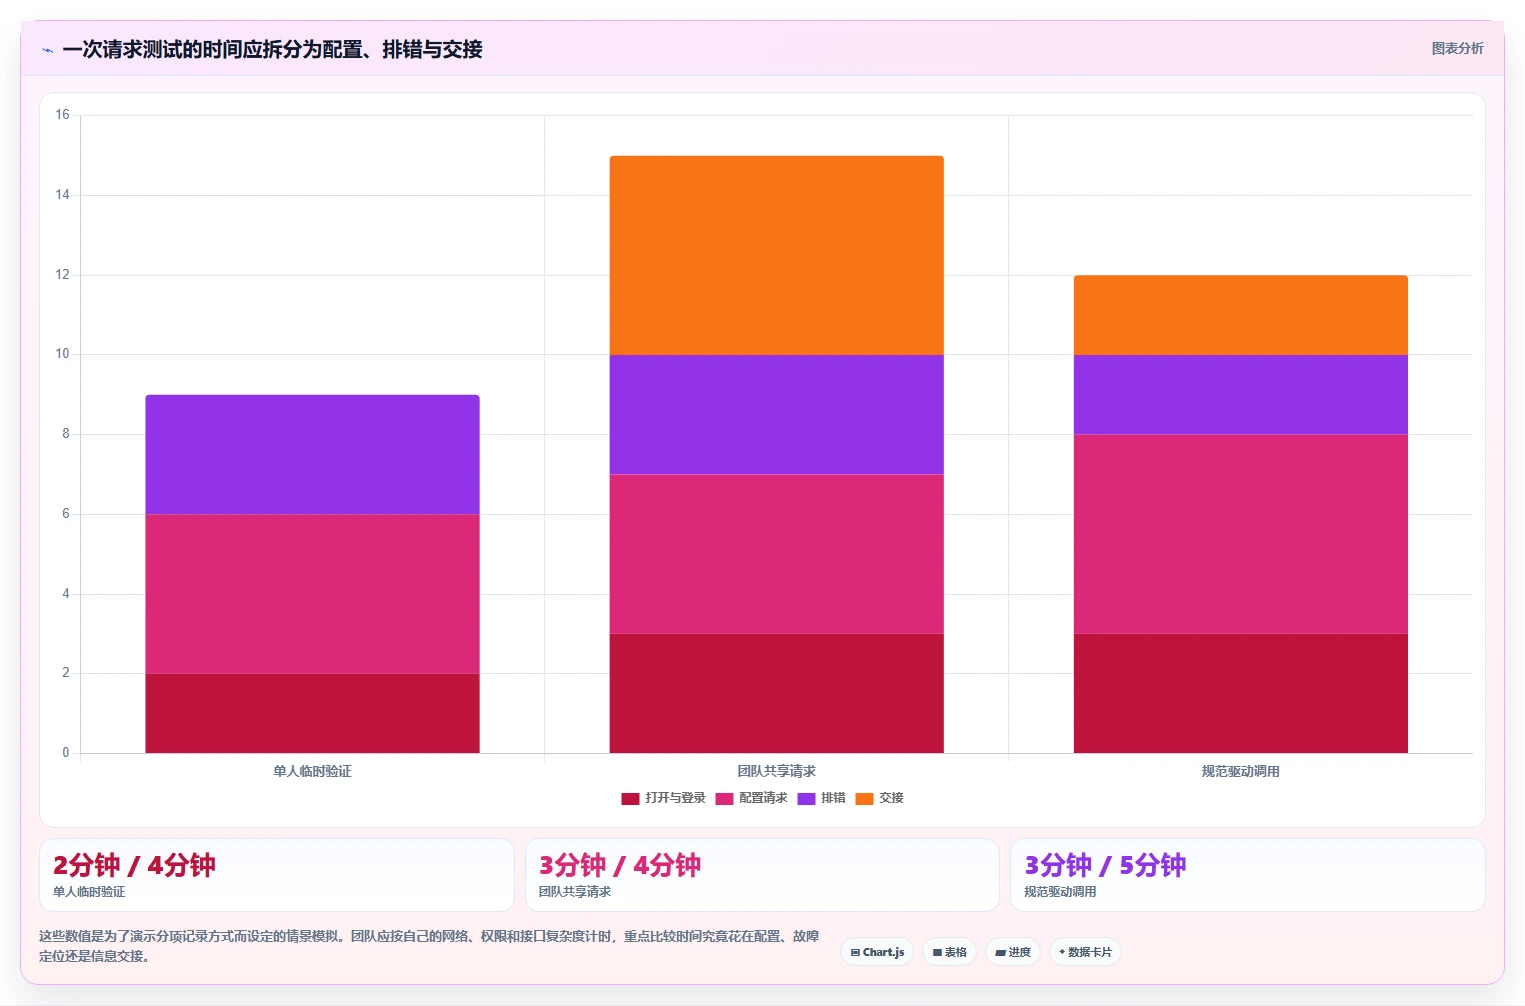
Task: Click the chart title about 配置、排错与交接
Action: point(272,49)
